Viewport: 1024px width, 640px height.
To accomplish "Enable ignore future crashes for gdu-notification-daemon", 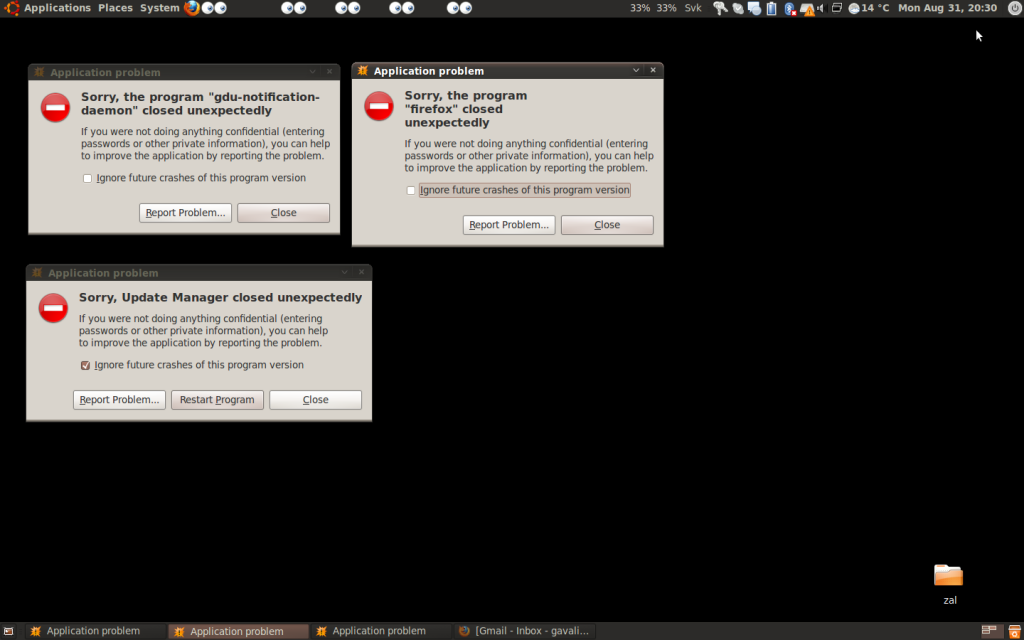I will [x=88, y=178].
